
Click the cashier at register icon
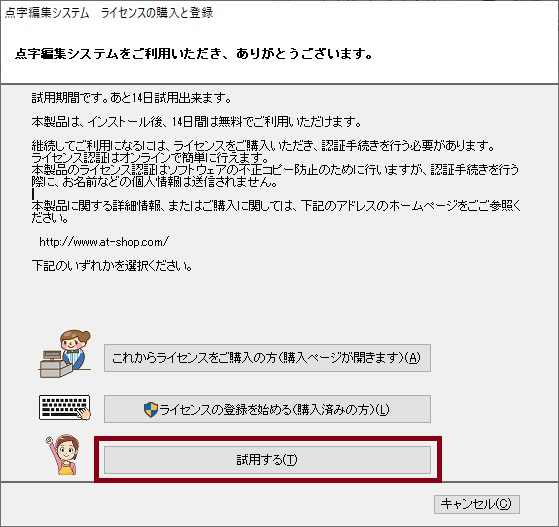point(65,354)
